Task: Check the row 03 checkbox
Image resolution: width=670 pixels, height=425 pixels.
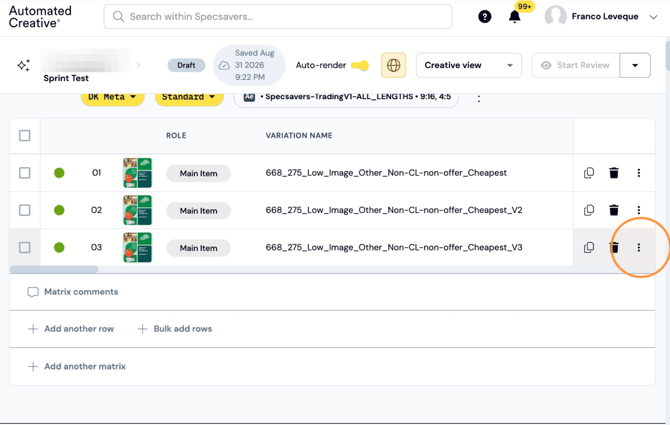Action: coord(25,247)
